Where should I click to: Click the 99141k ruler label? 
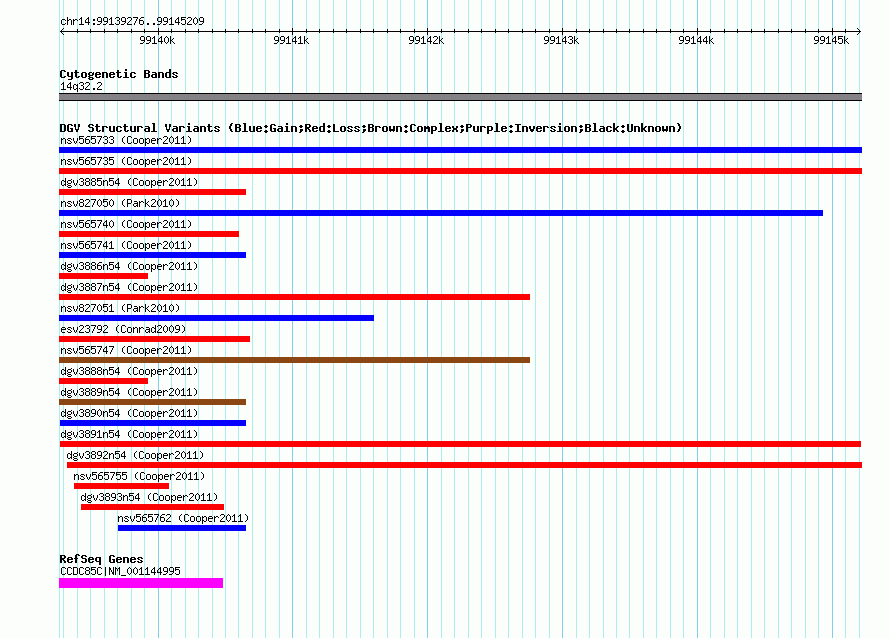pyautogui.click(x=291, y=40)
